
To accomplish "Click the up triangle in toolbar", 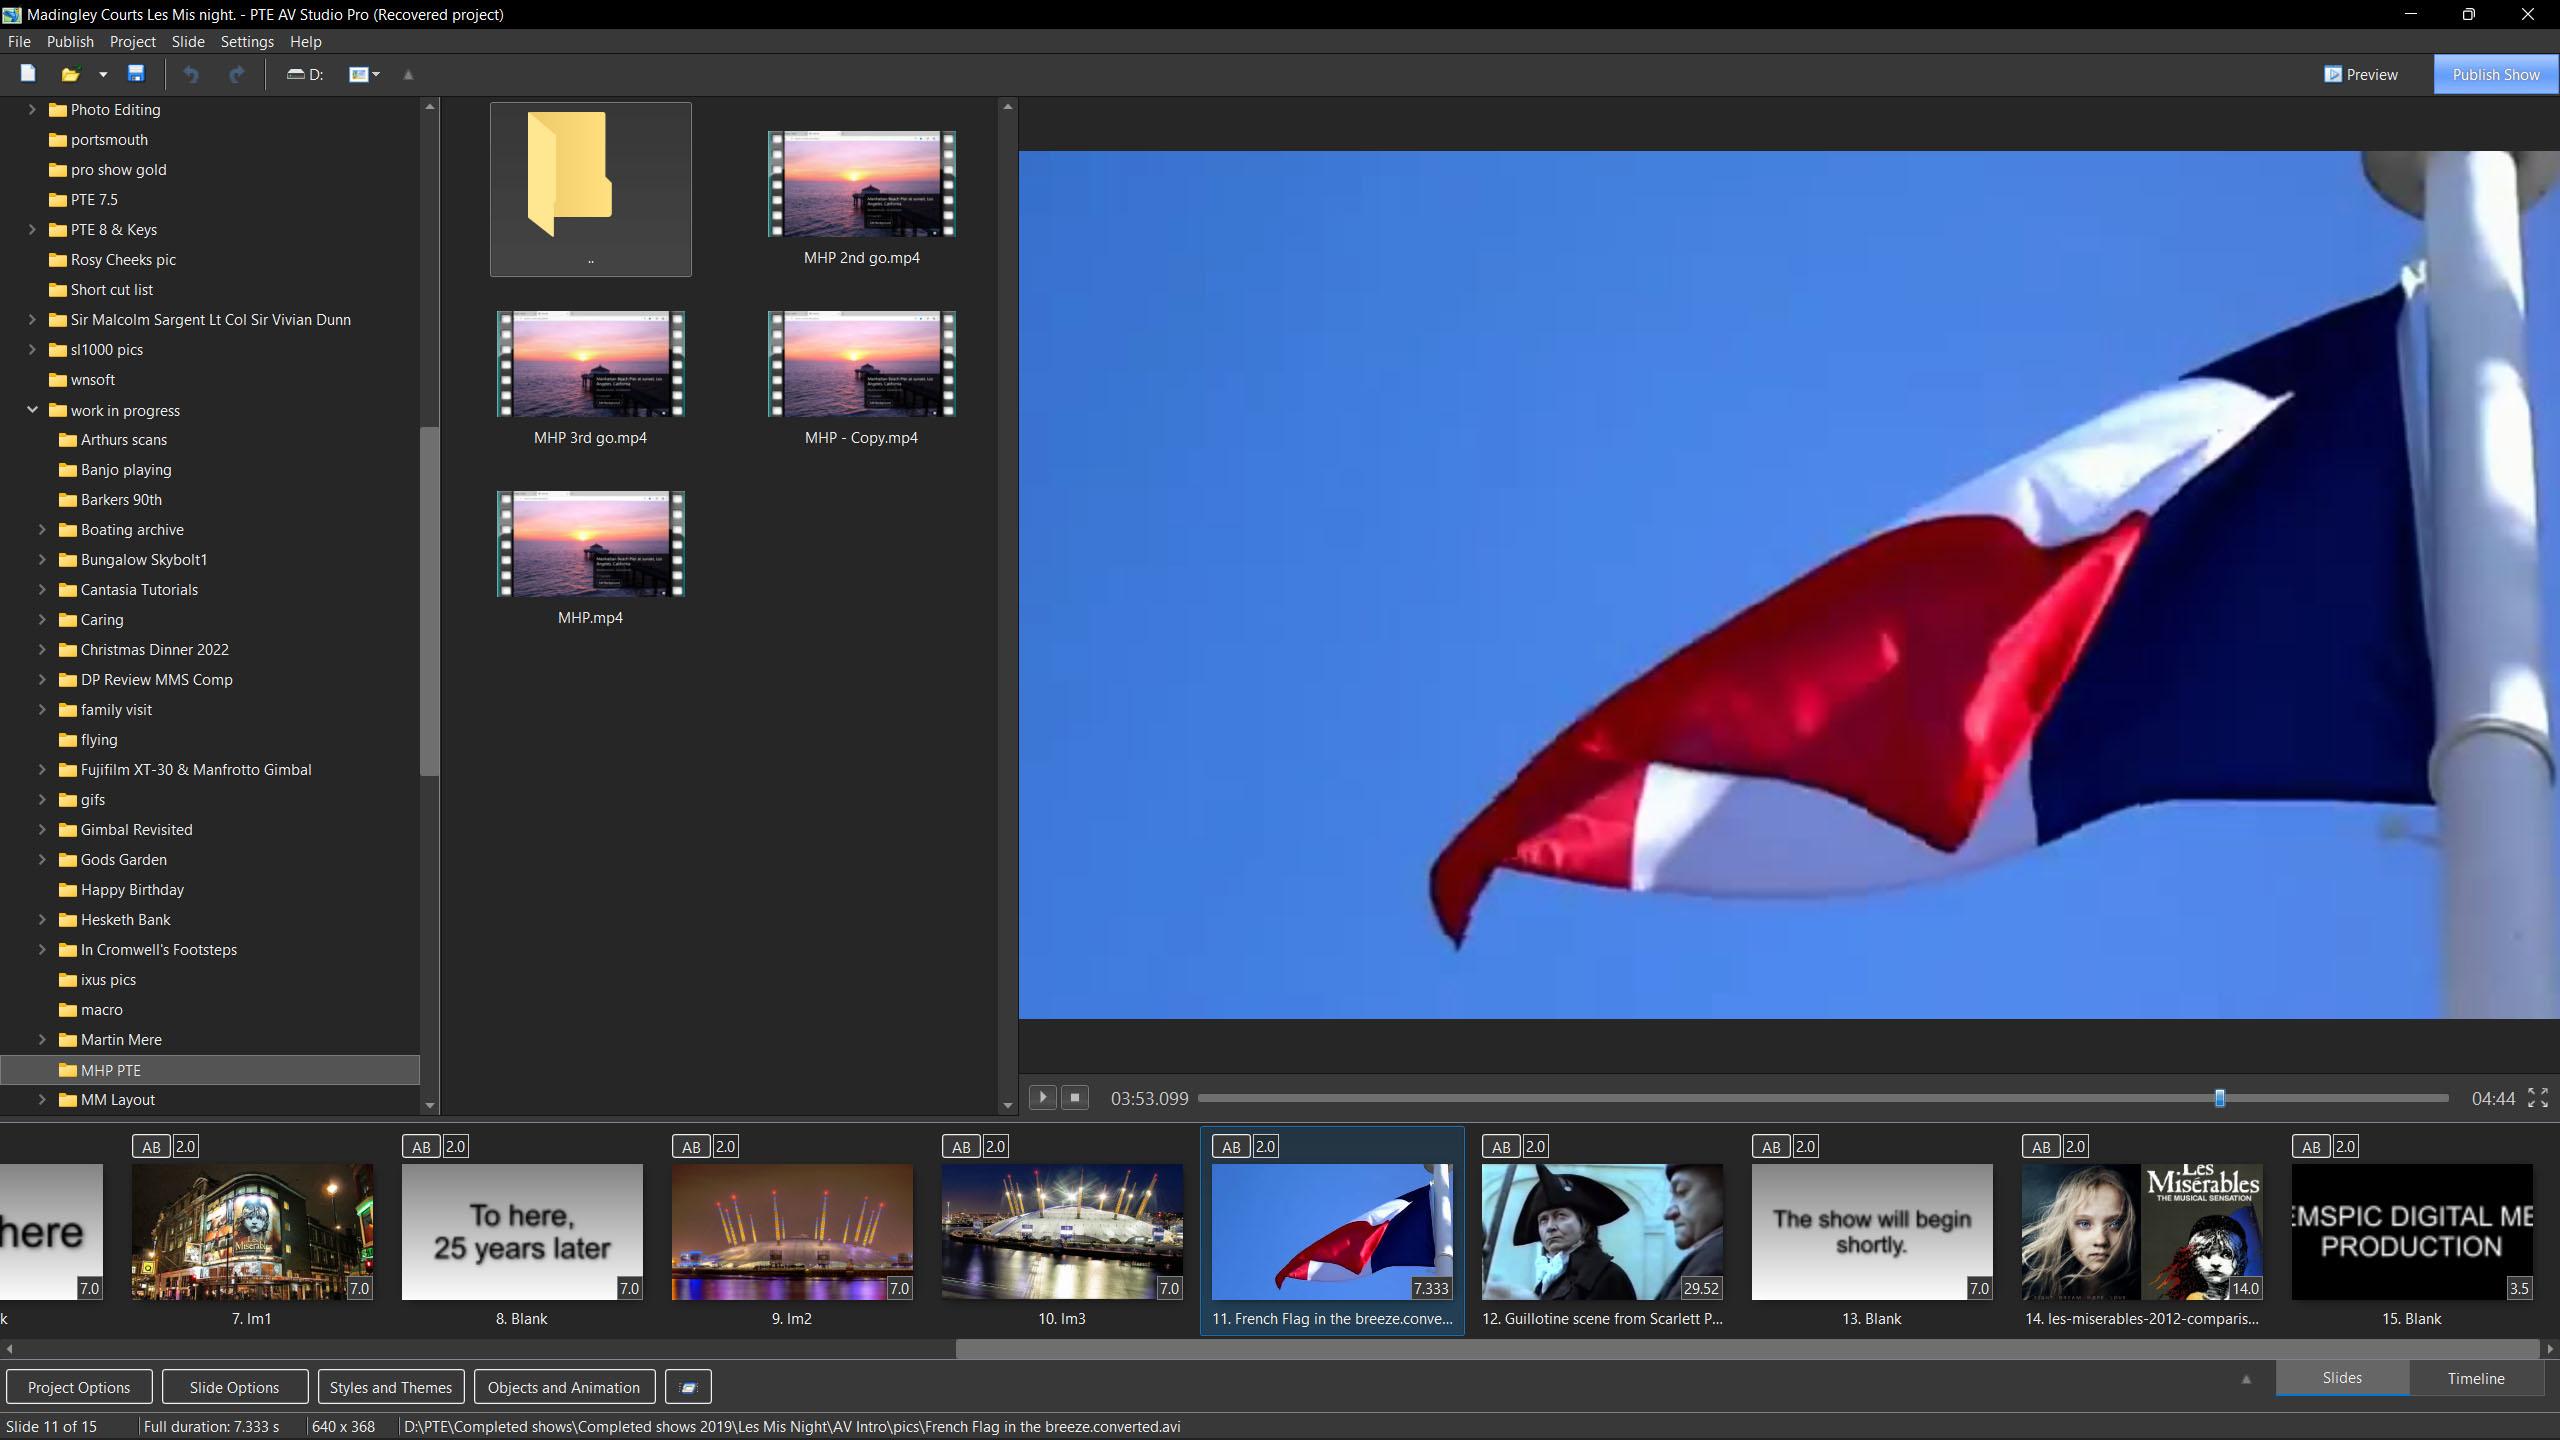I will pos(408,74).
